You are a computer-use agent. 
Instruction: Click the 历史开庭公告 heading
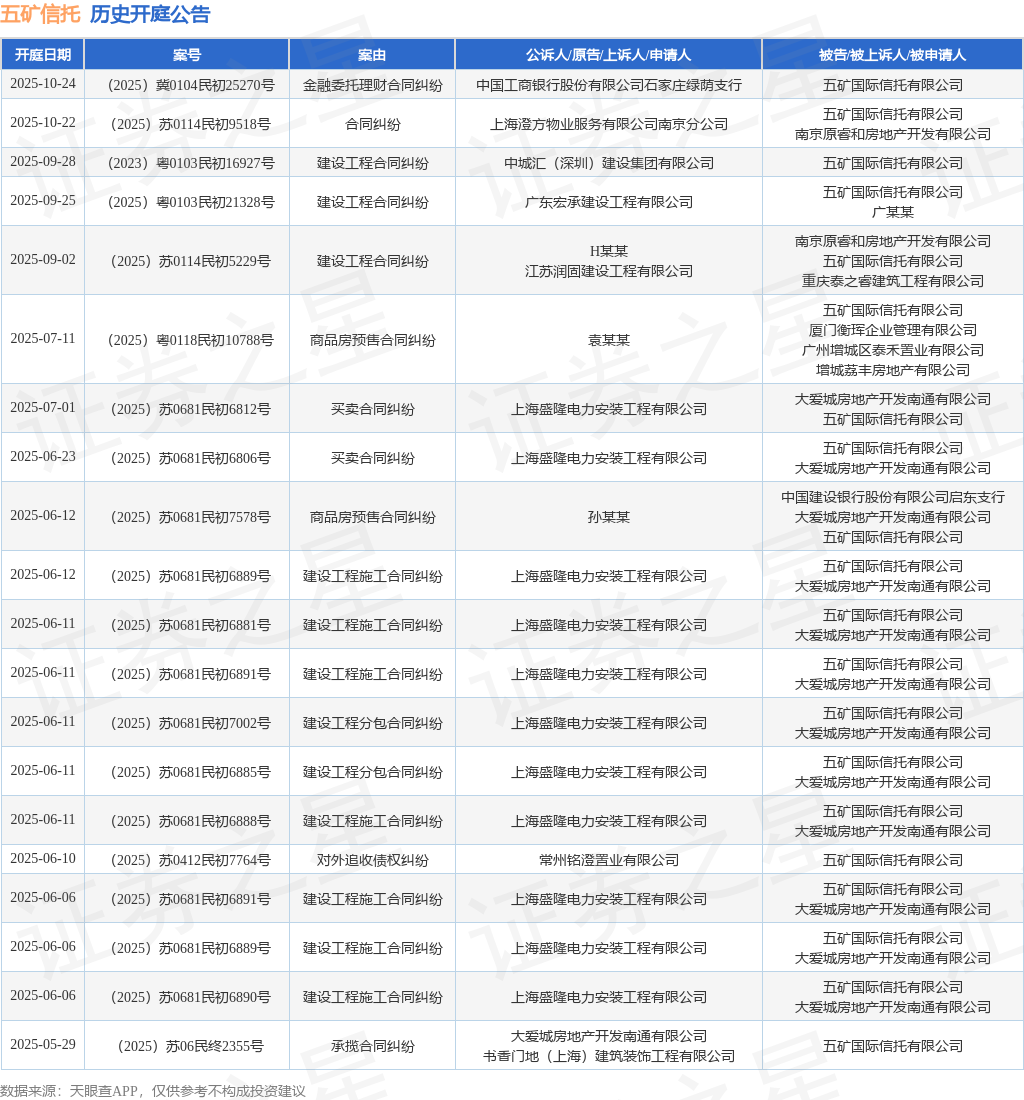tap(150, 14)
